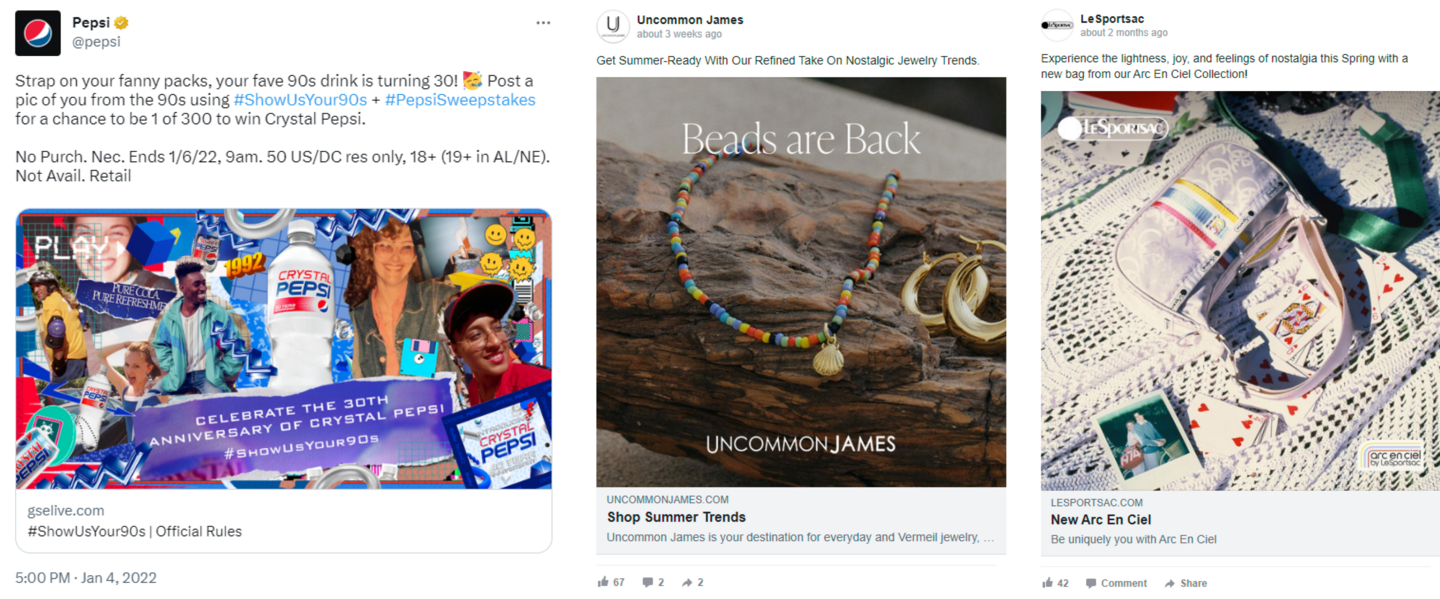Open the Crystal Pepsi anniversary image
Screen dimensions: 1440x599
tap(283, 348)
